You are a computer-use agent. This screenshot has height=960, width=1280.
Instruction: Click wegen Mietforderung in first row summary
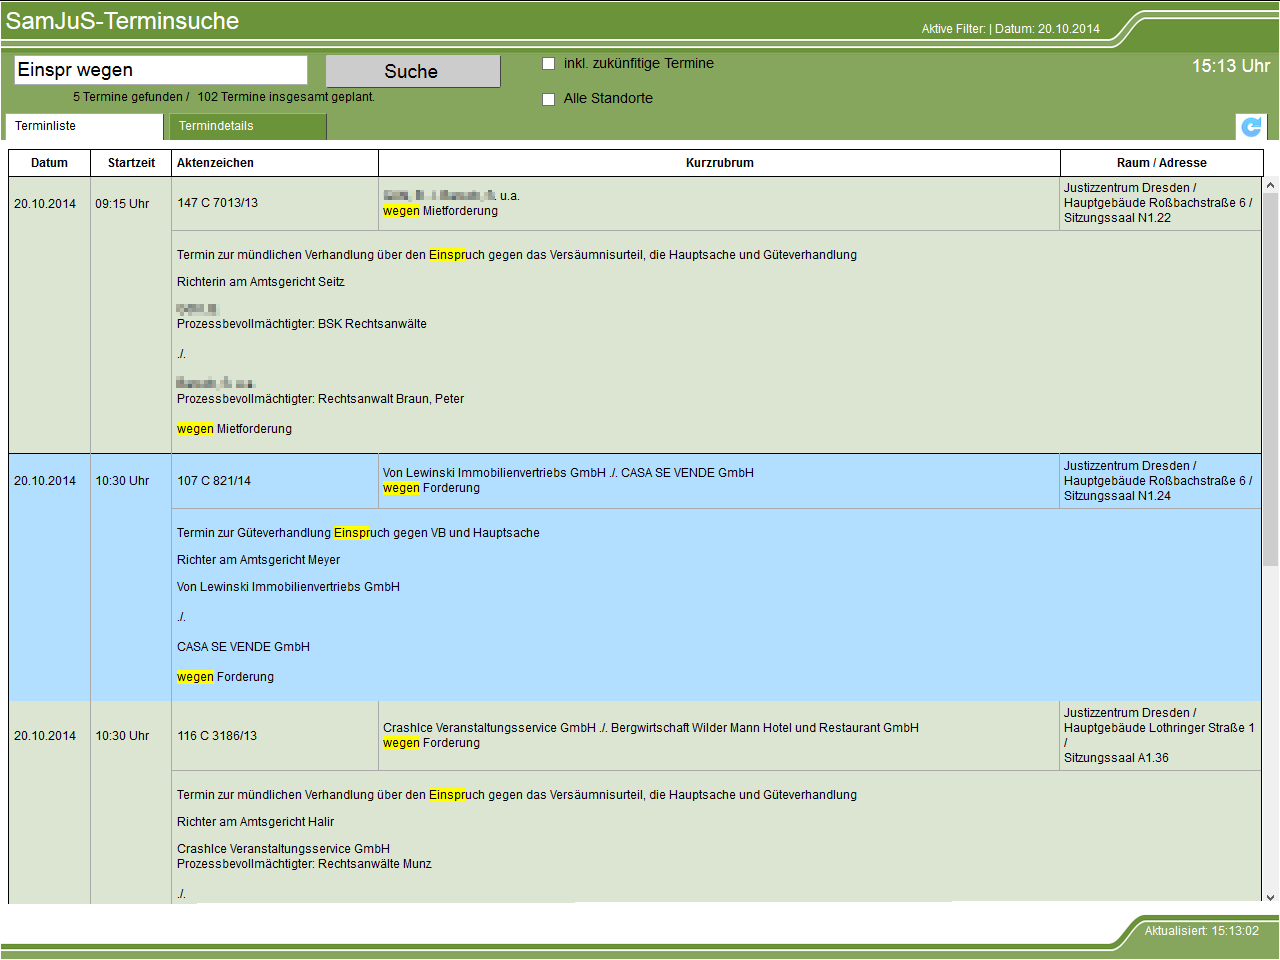pyautogui.click(x=440, y=211)
